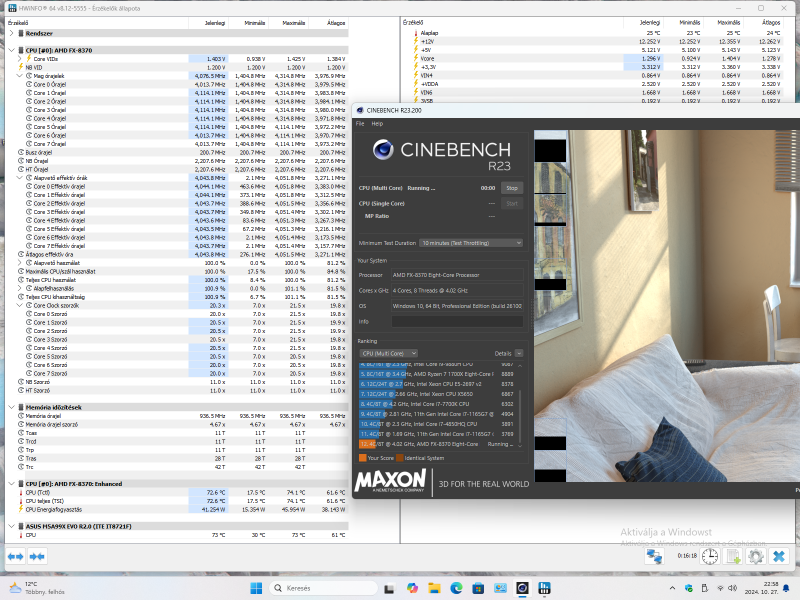
Task: Select the Memória órajel row
Action: (177, 416)
